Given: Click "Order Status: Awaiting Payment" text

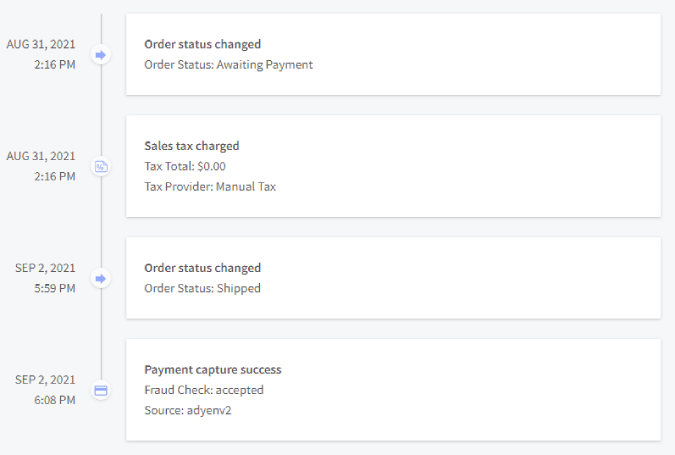Looking at the screenshot, I should pyautogui.click(x=228, y=65).
